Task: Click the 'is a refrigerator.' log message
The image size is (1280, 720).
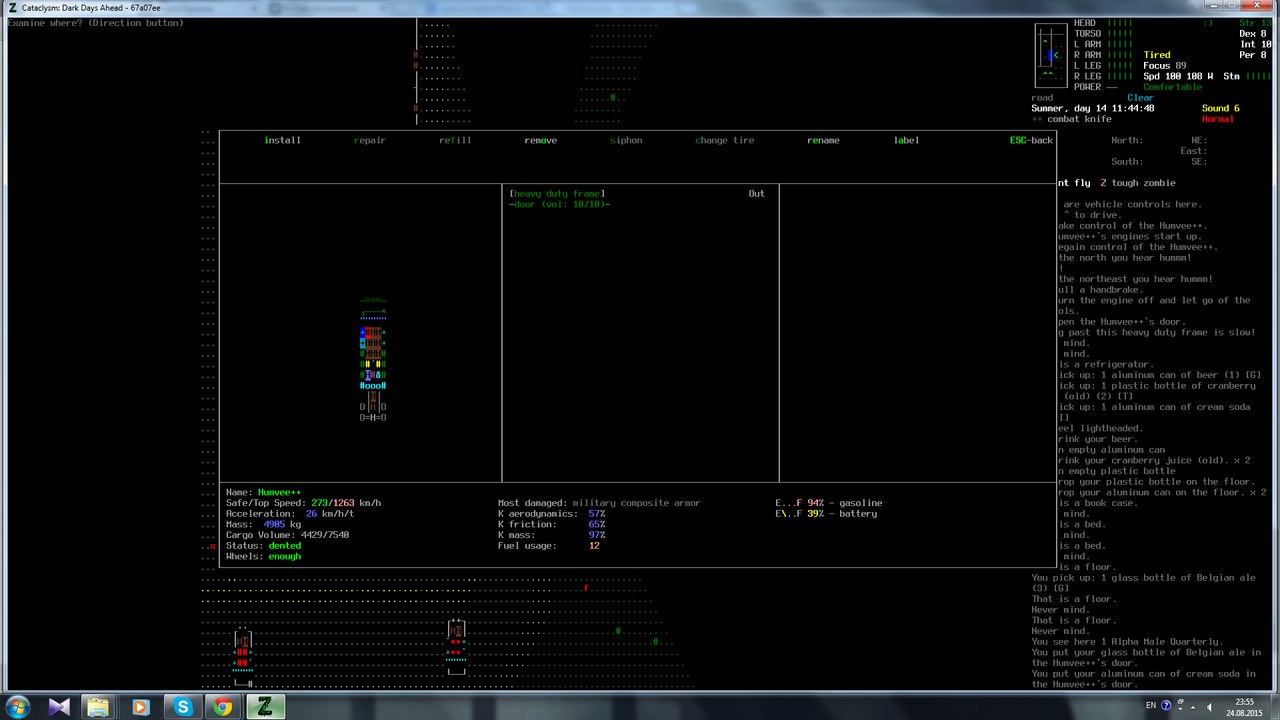Action: (1105, 365)
